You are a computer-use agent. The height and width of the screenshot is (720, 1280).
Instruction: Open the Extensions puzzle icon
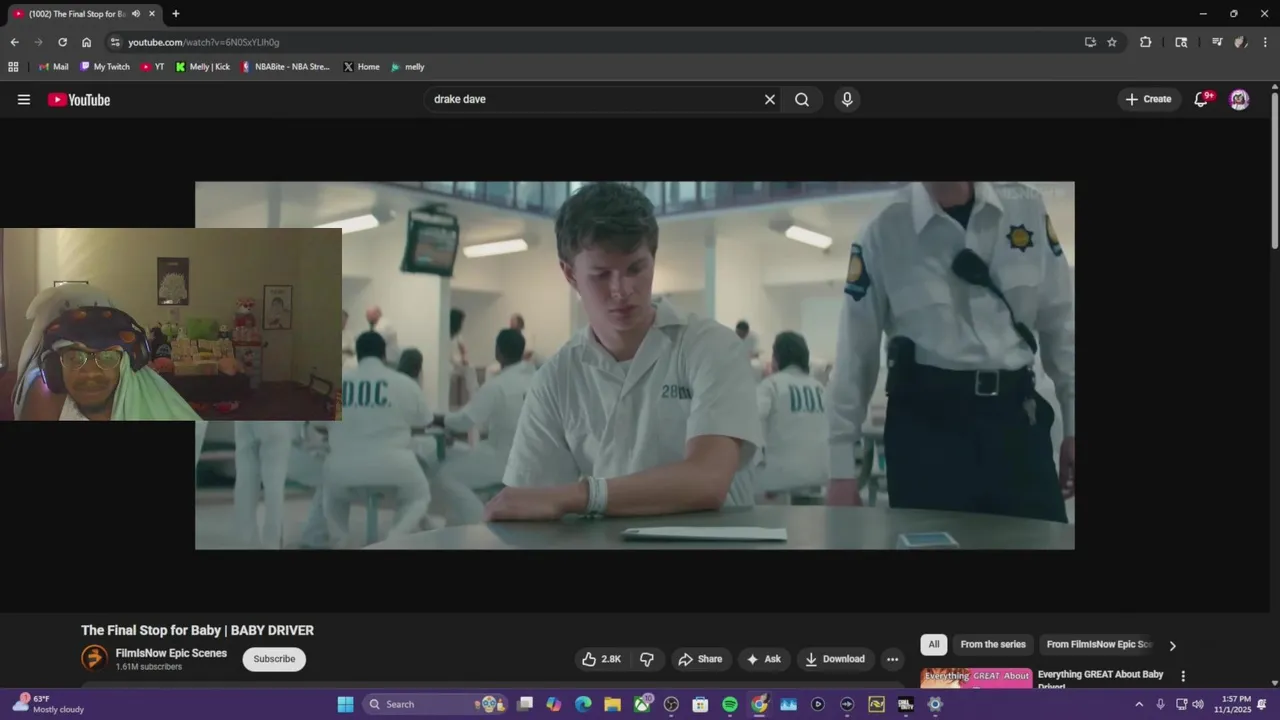click(x=1146, y=42)
